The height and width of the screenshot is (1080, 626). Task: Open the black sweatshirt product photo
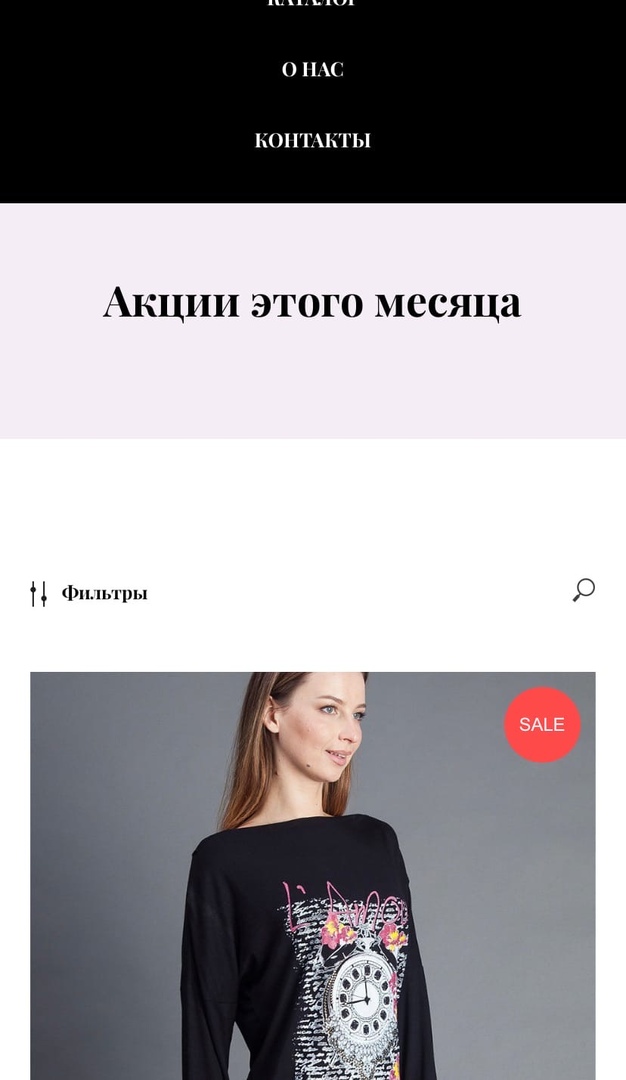coord(313,876)
